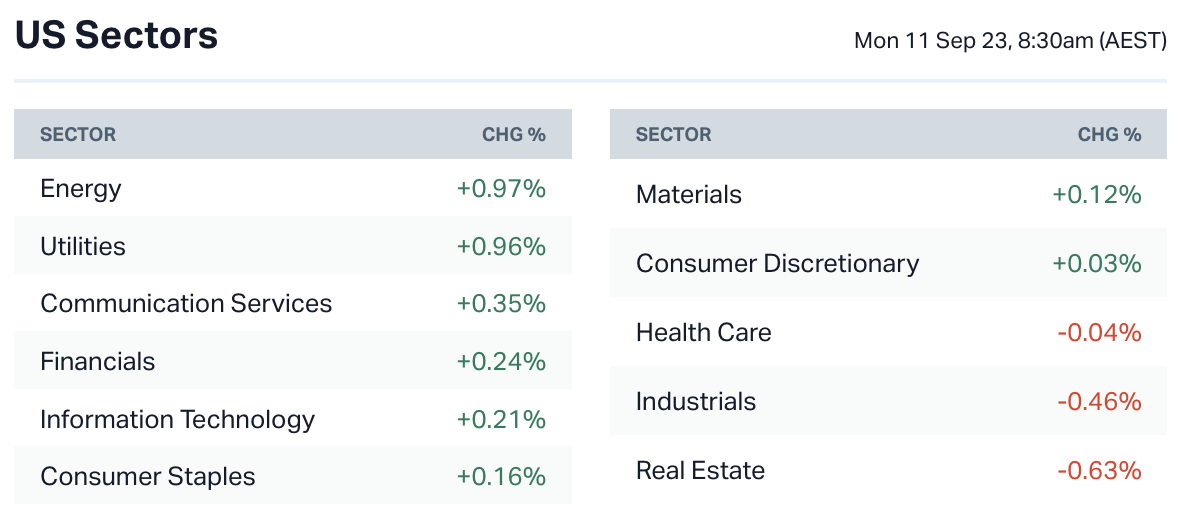Open Information Technology sector
The image size is (1180, 518).
(x=177, y=418)
